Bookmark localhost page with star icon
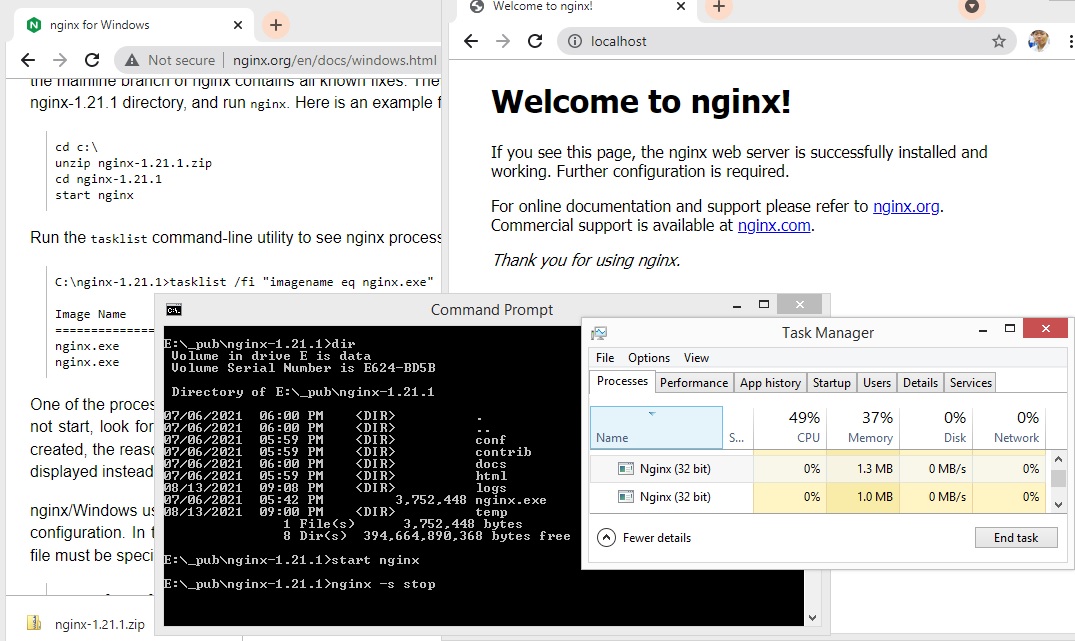Image resolution: width=1075 pixels, height=641 pixels. pos(998,41)
